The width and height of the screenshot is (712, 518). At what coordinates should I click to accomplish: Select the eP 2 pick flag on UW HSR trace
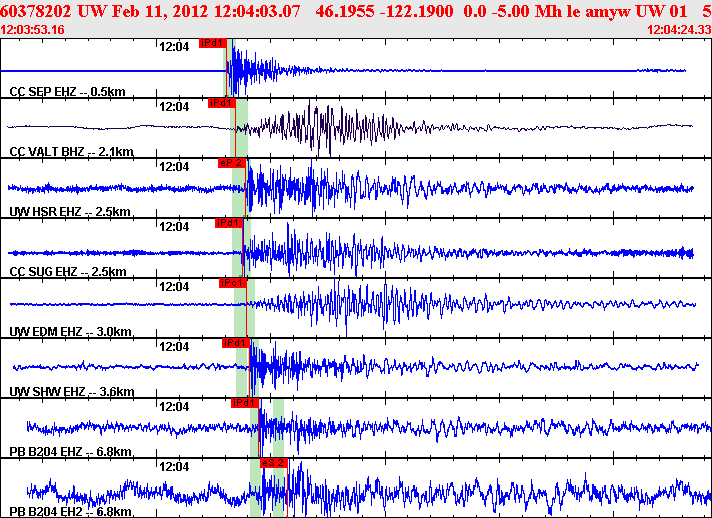pyautogui.click(x=232, y=163)
